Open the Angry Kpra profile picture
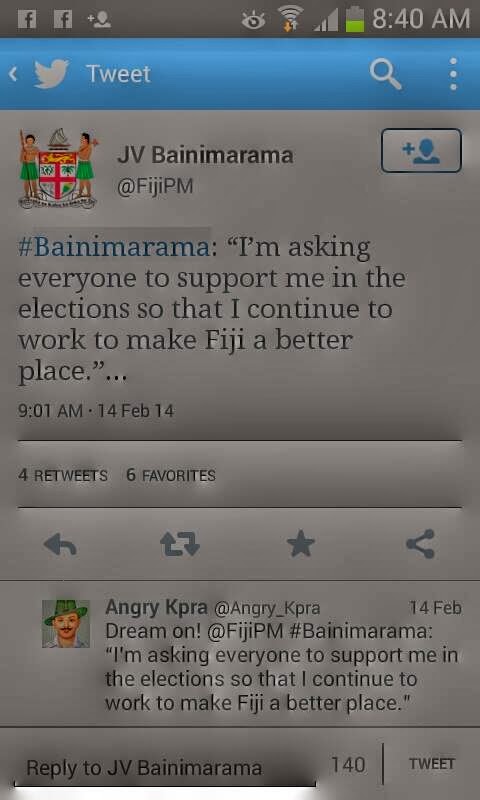The height and width of the screenshot is (800, 480). (66, 623)
